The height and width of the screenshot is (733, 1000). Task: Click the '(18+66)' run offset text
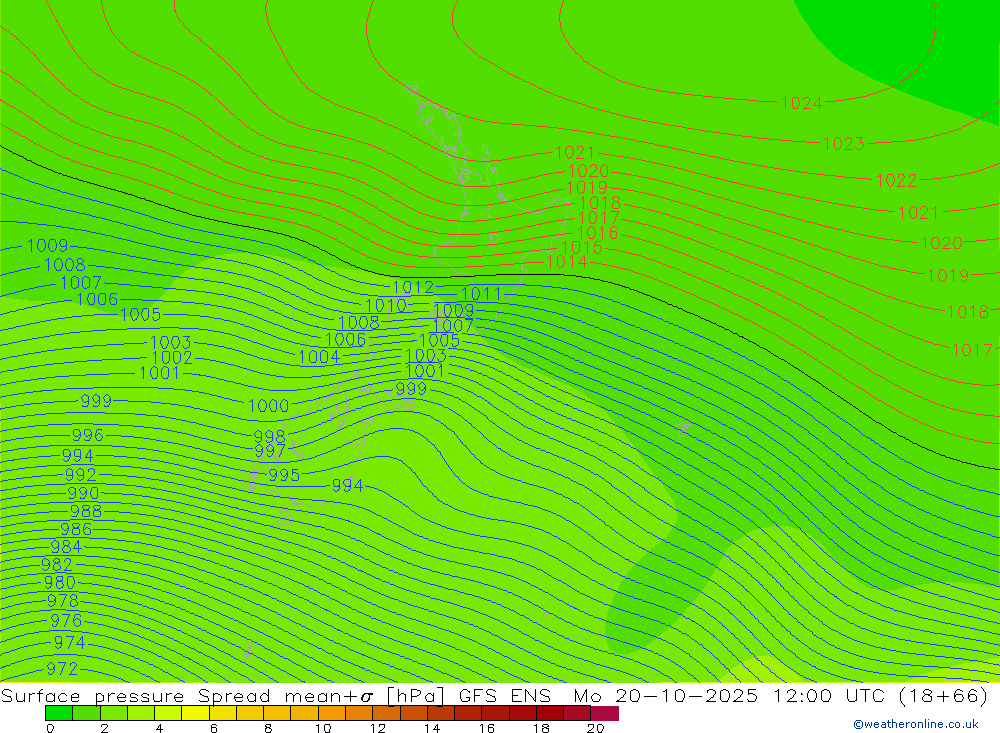pyautogui.click(x=944, y=695)
